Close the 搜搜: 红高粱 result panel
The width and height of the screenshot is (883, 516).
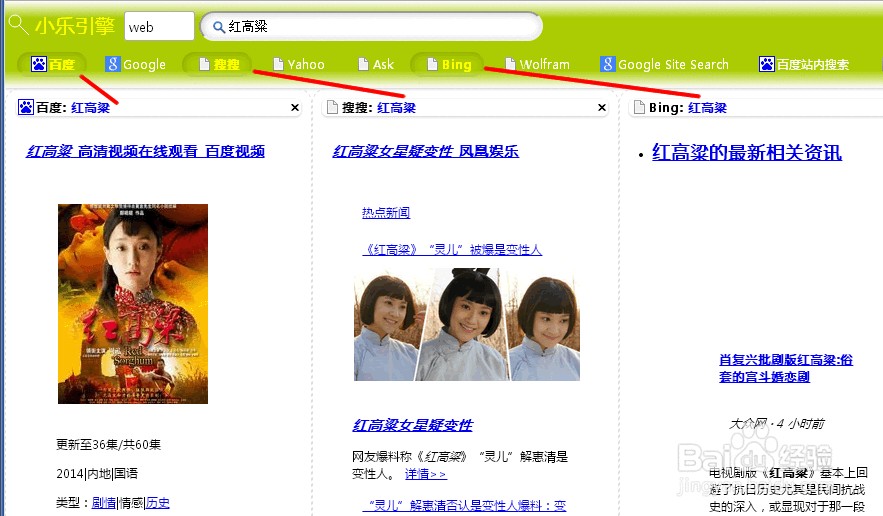coord(602,108)
